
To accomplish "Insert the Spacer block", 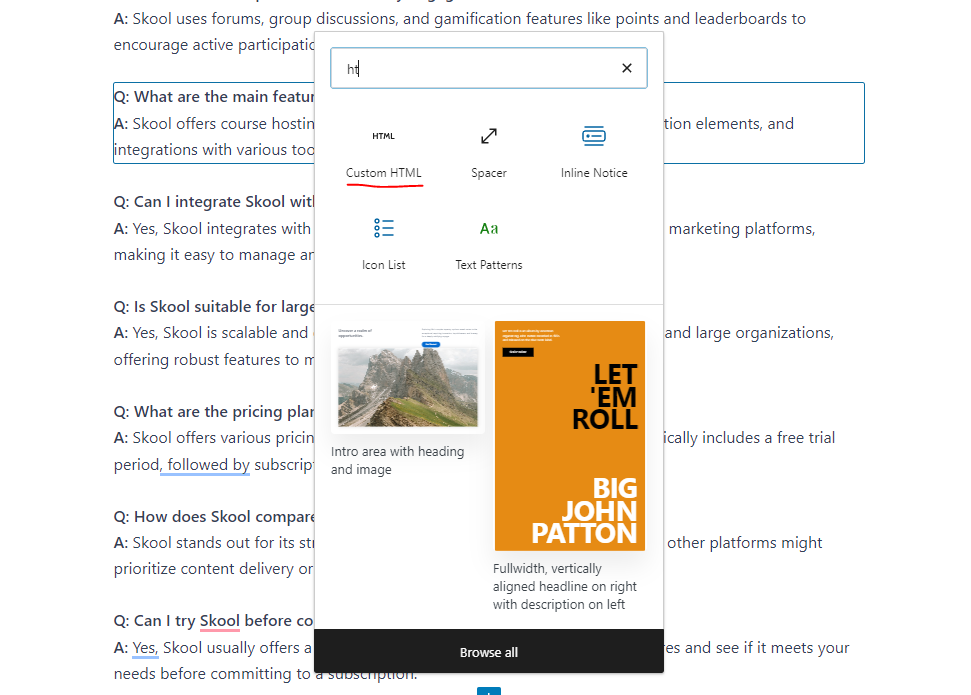I will (489, 152).
